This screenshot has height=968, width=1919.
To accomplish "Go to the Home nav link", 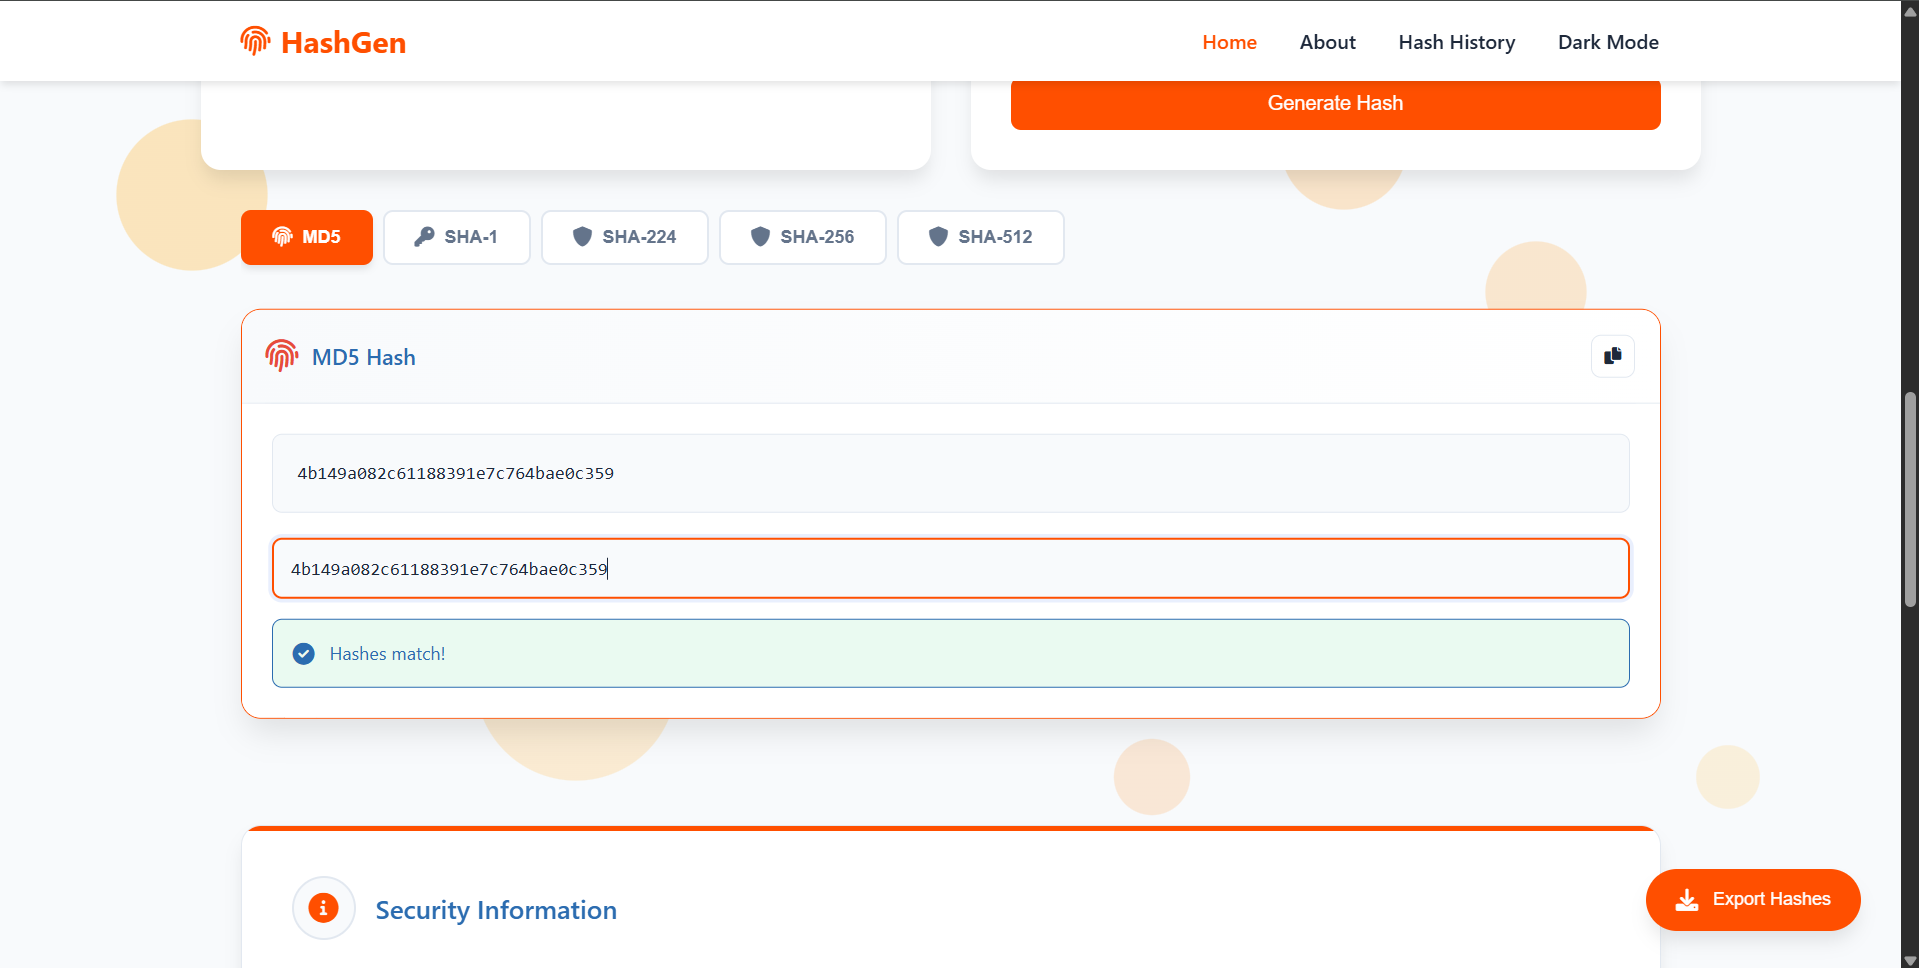I will [1229, 42].
